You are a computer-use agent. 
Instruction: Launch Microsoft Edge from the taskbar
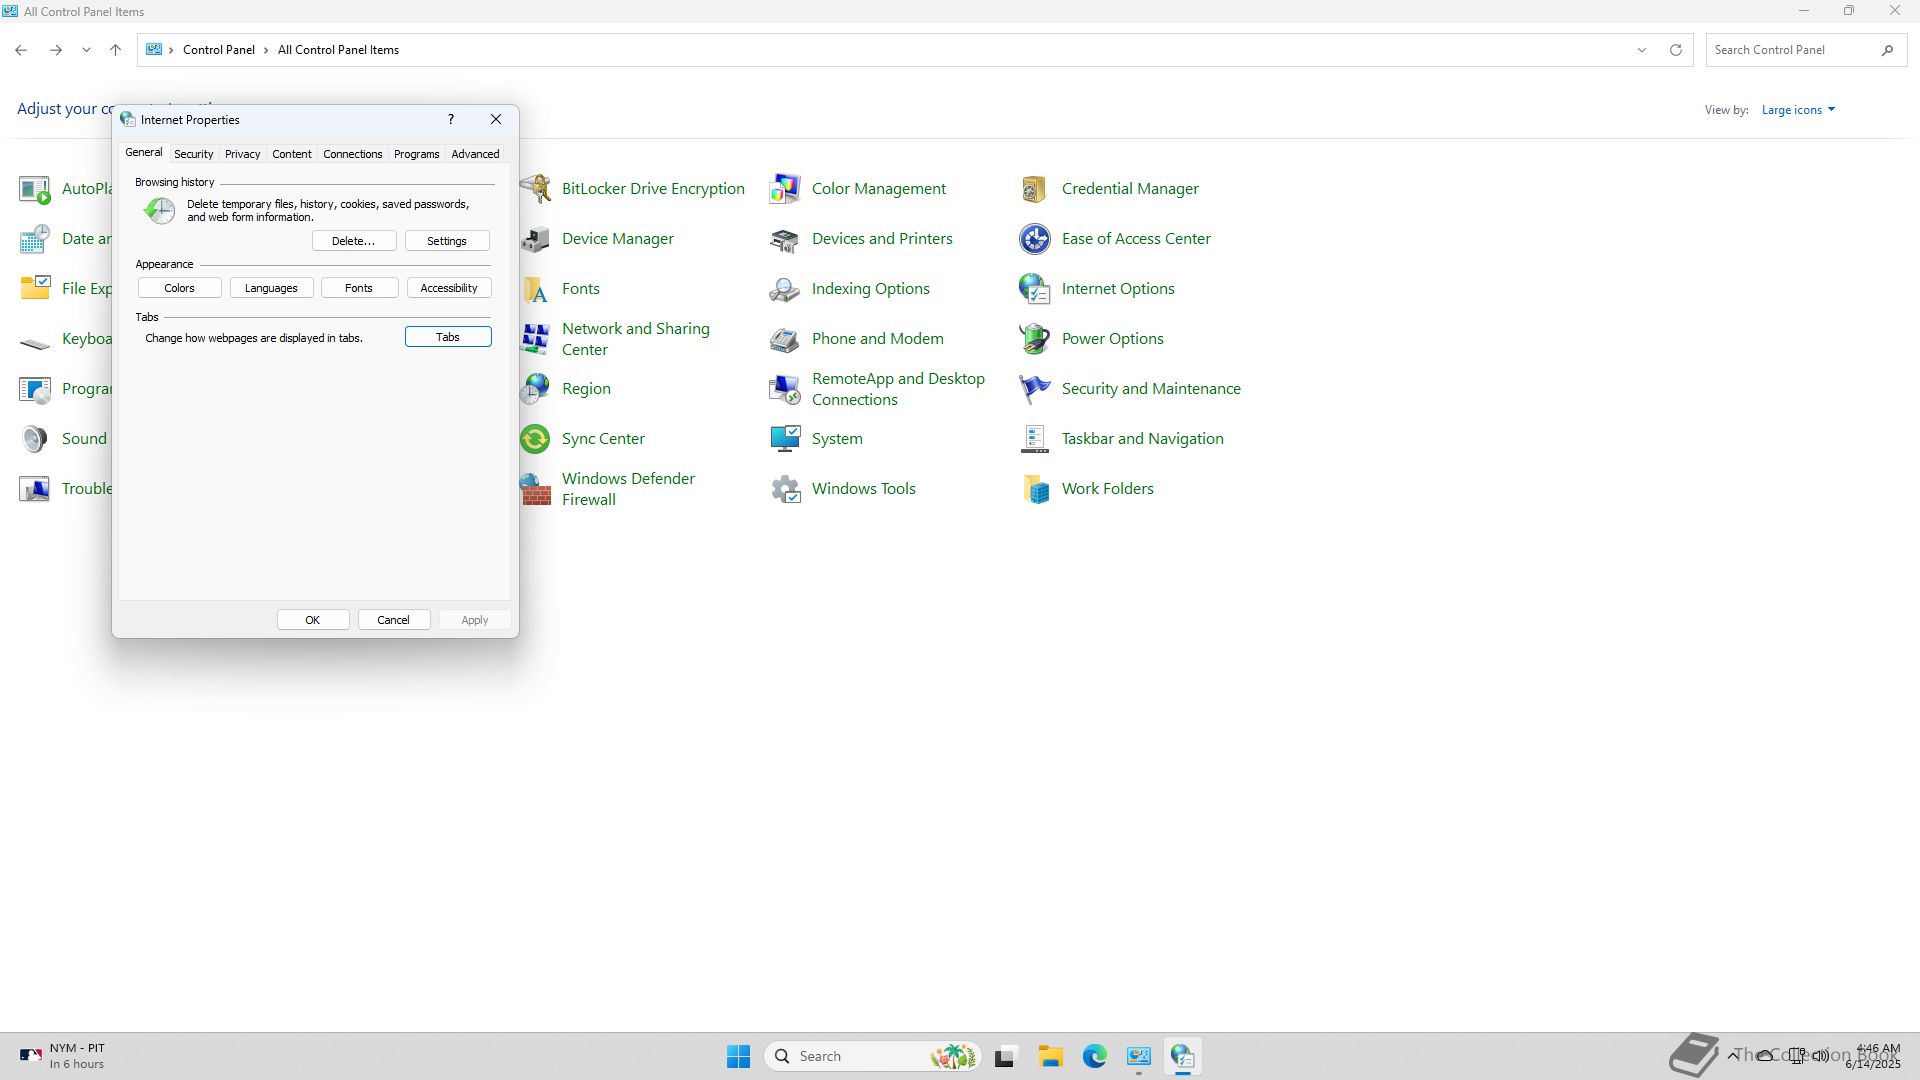click(x=1094, y=1056)
